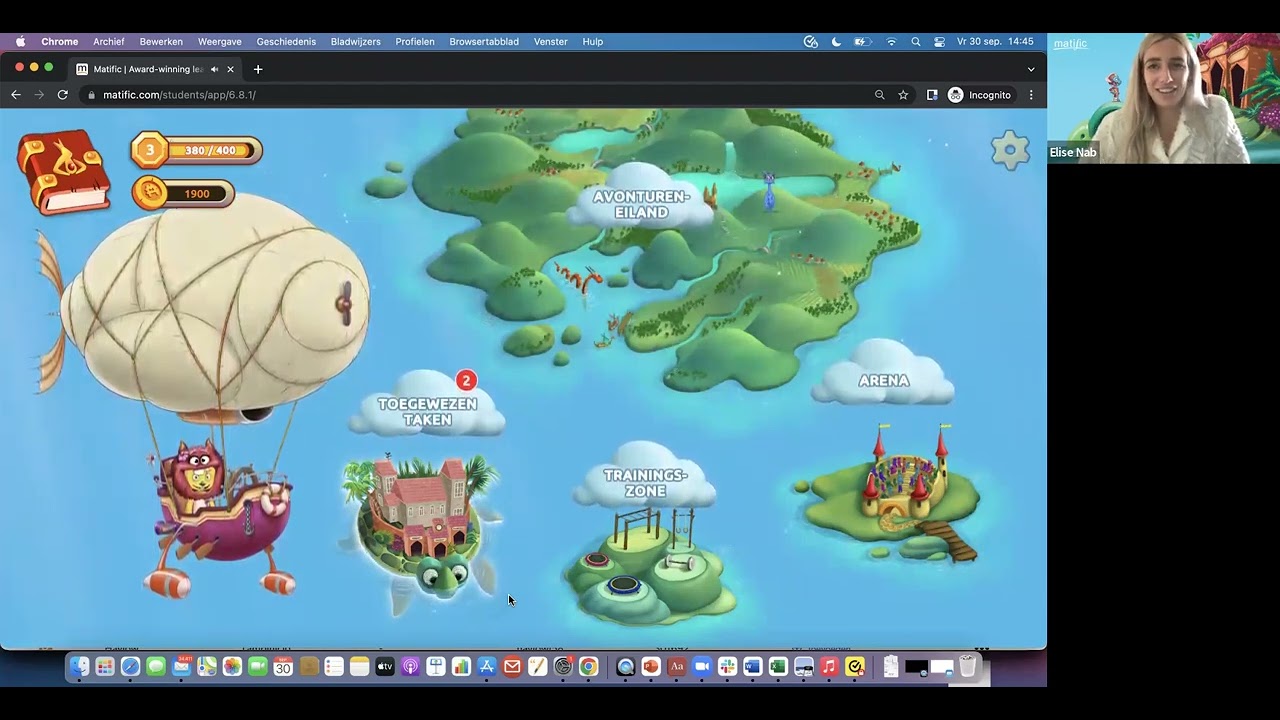Open the Bladwijzers menu

coord(356,42)
